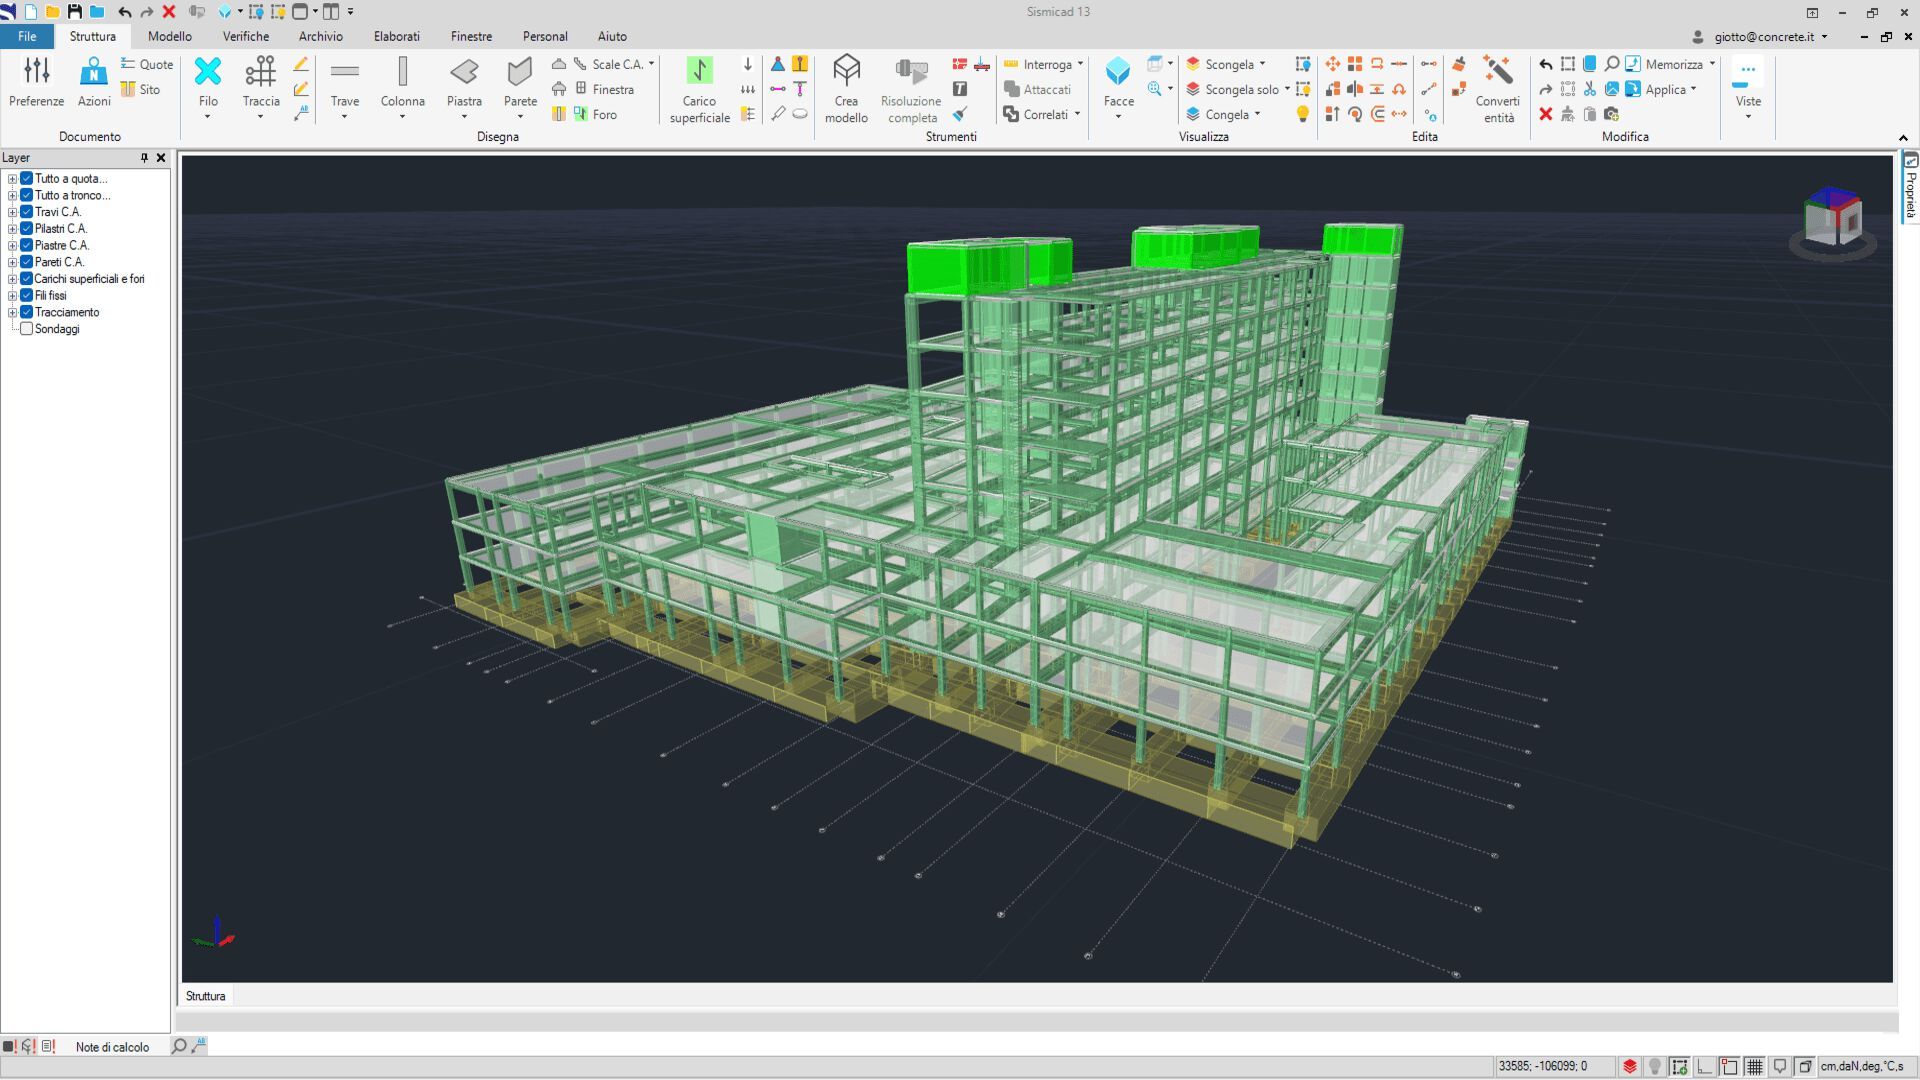Open Carico superficiale tool
The image size is (1920, 1080).
tap(699, 72)
